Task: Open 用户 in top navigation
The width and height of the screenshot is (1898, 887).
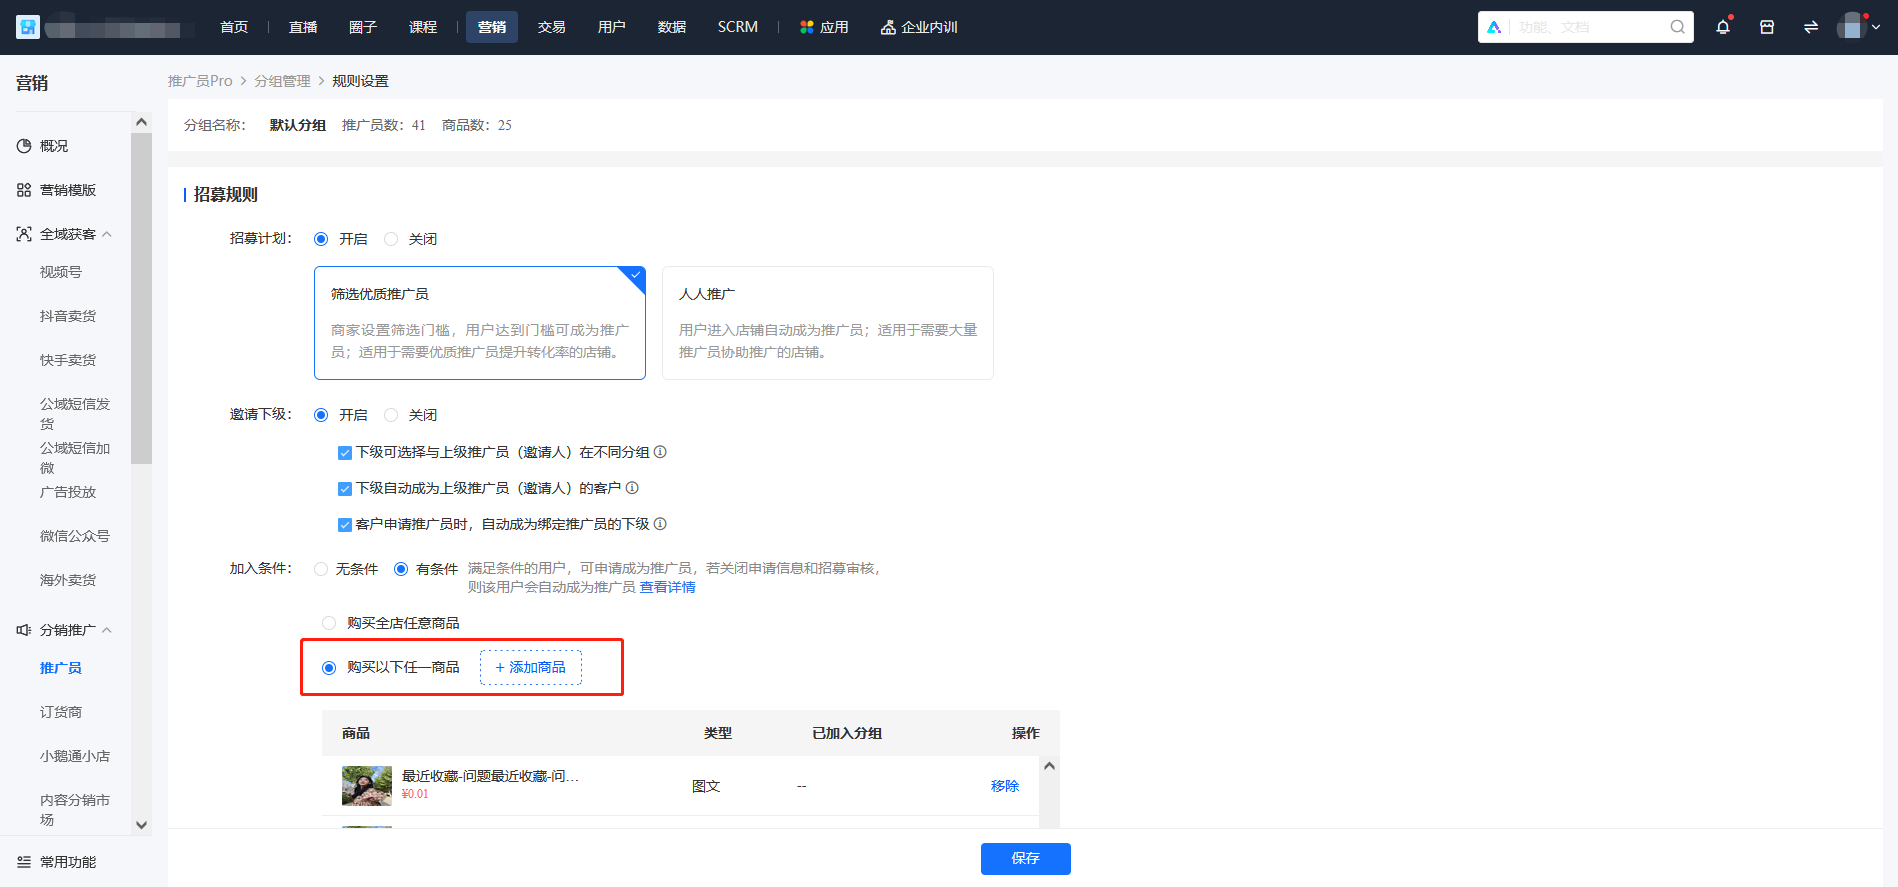Action: pos(611,27)
